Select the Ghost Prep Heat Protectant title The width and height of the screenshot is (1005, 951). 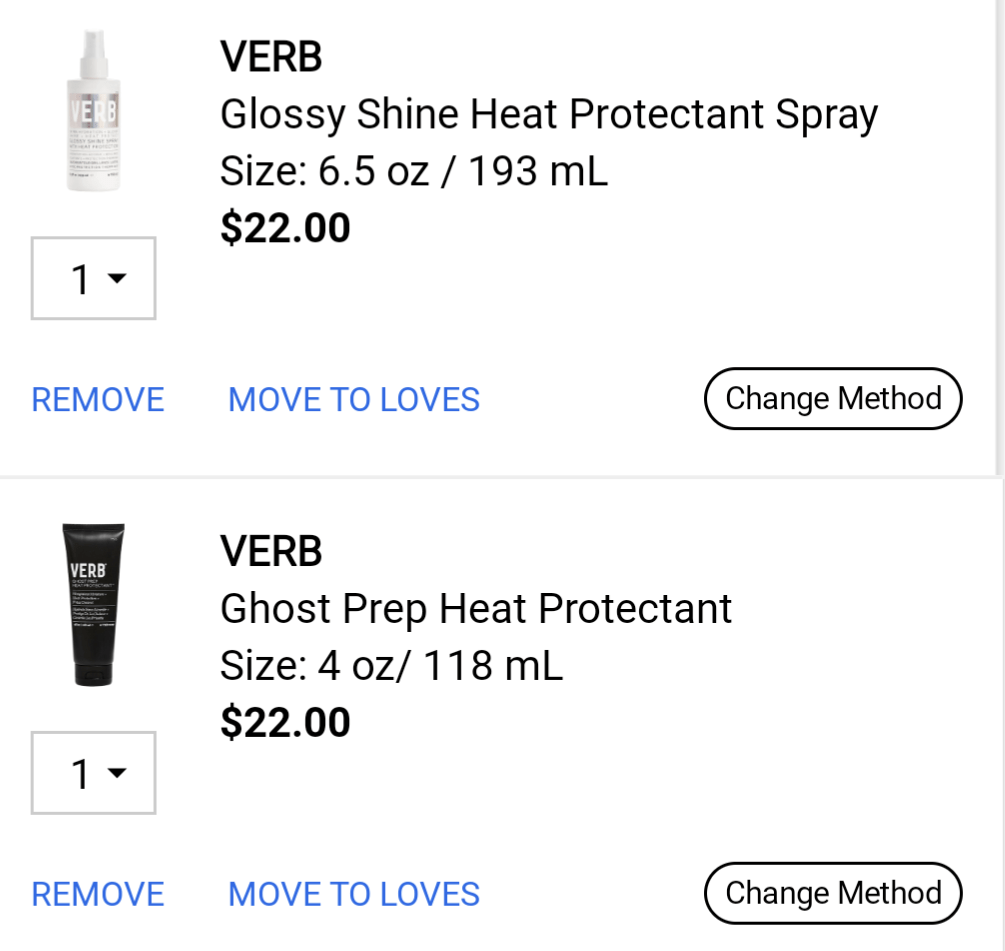tap(476, 608)
